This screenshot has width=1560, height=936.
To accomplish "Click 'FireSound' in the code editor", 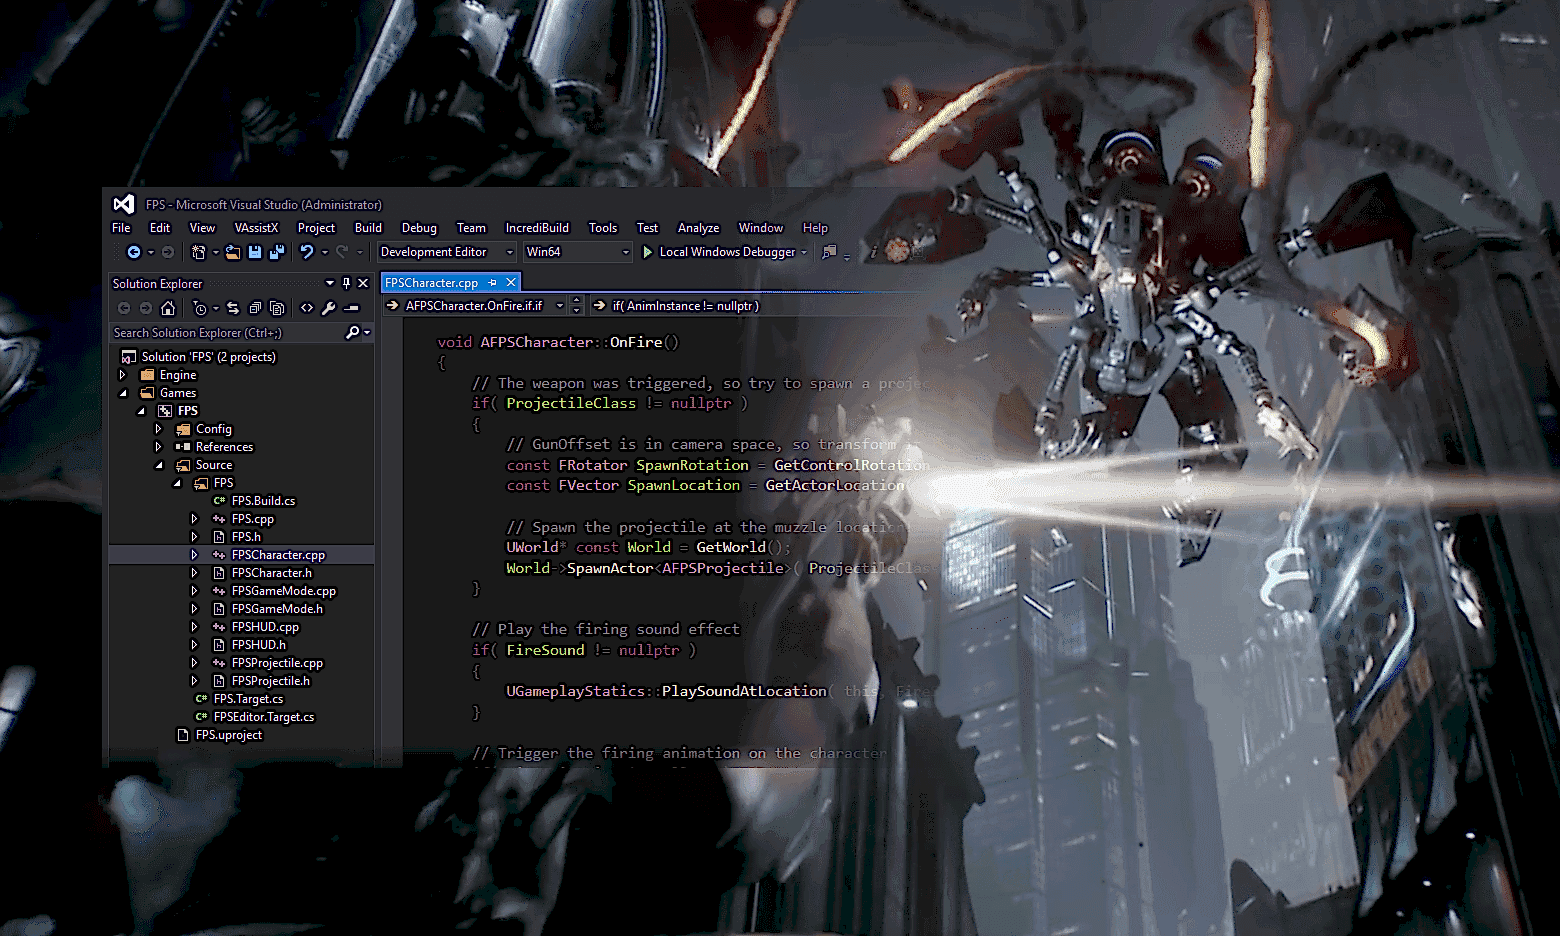I will tap(545, 650).
